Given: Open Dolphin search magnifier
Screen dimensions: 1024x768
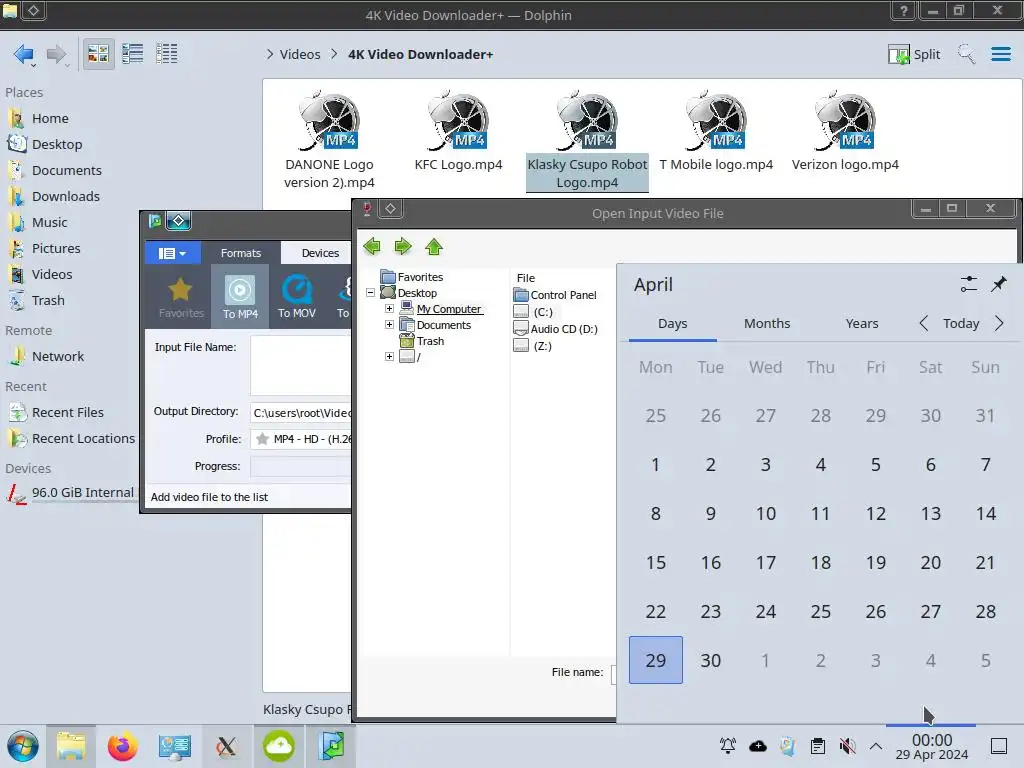Looking at the screenshot, I should tap(966, 54).
